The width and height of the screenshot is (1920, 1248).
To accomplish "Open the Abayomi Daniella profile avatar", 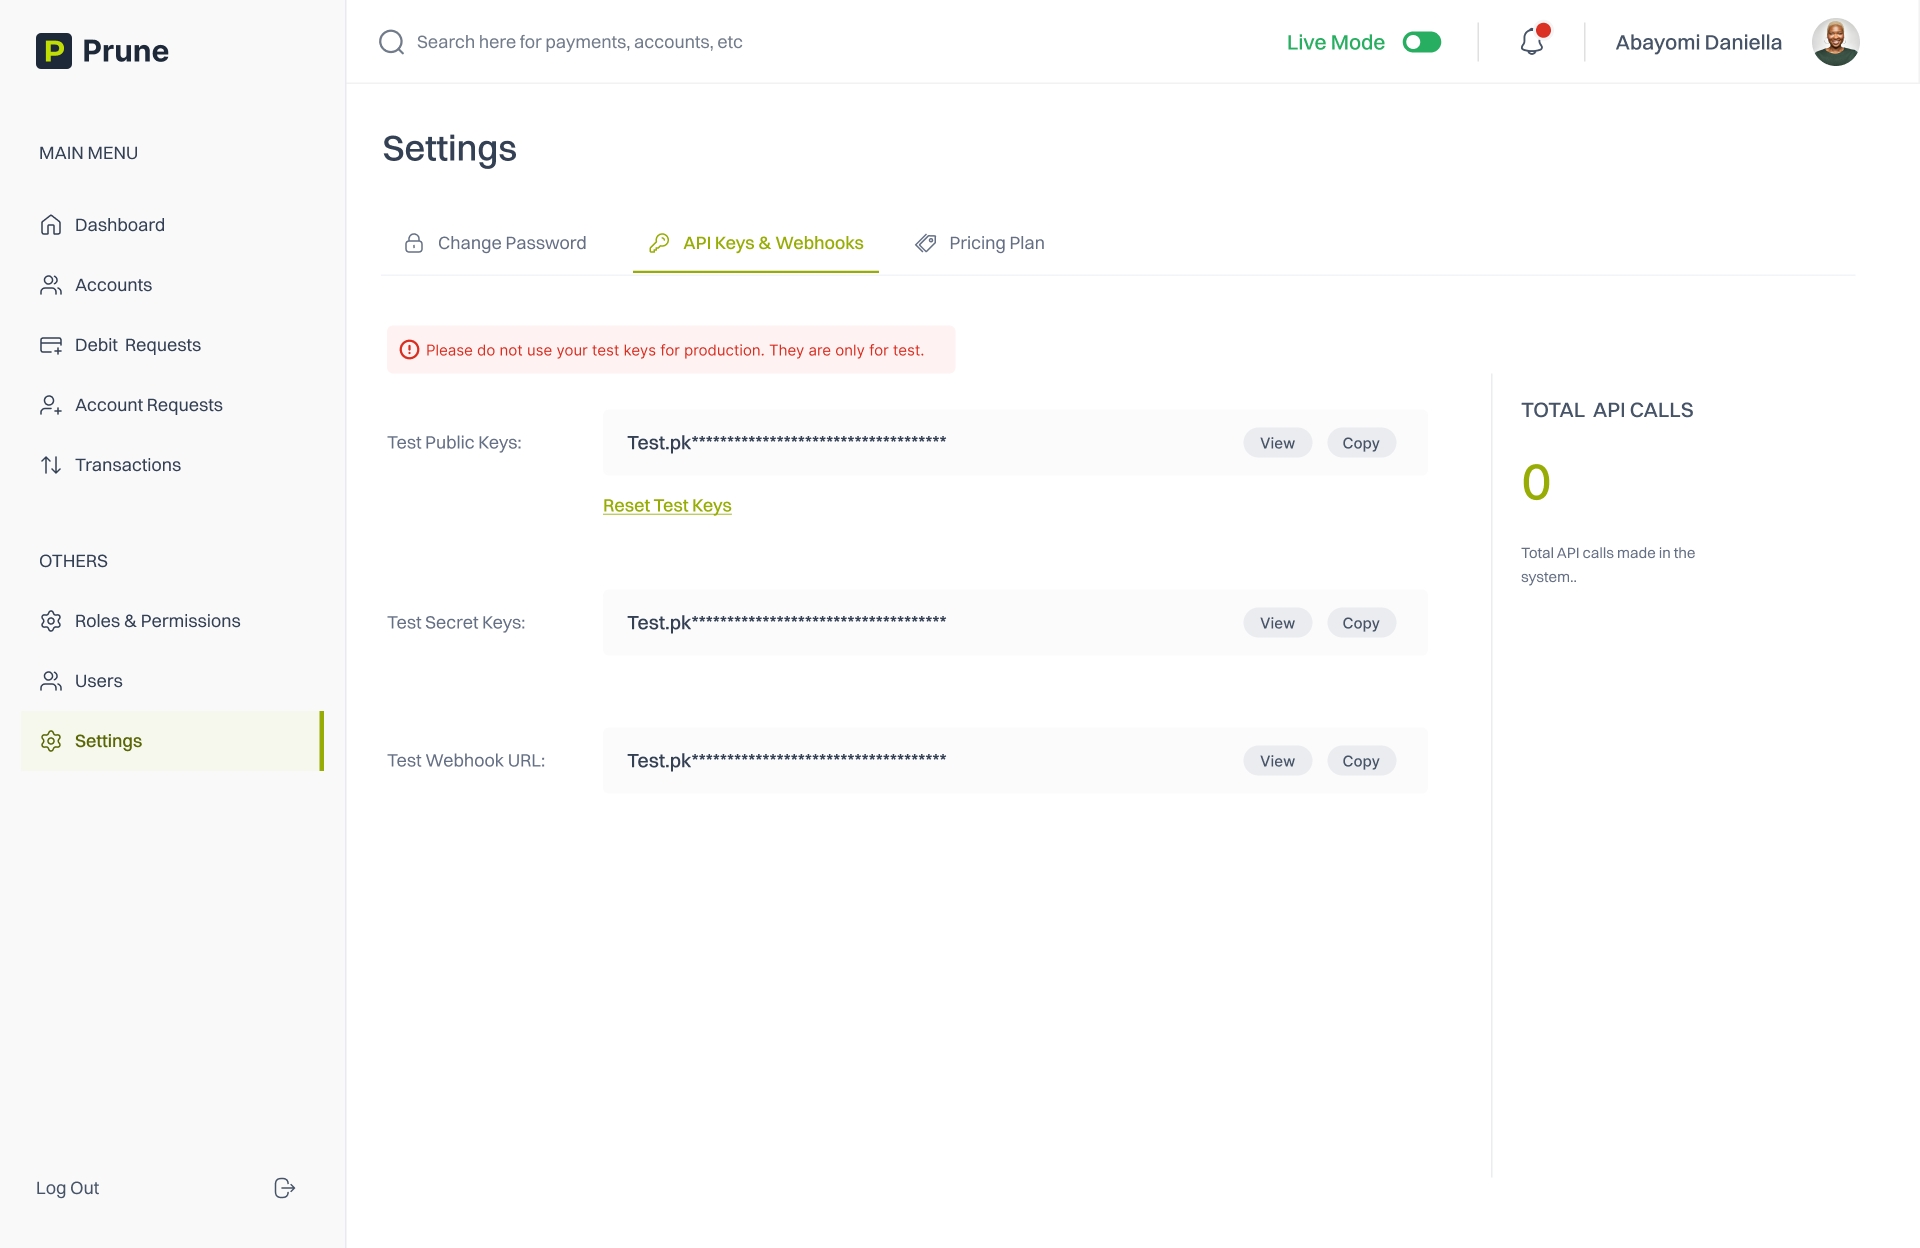I will click(x=1835, y=42).
